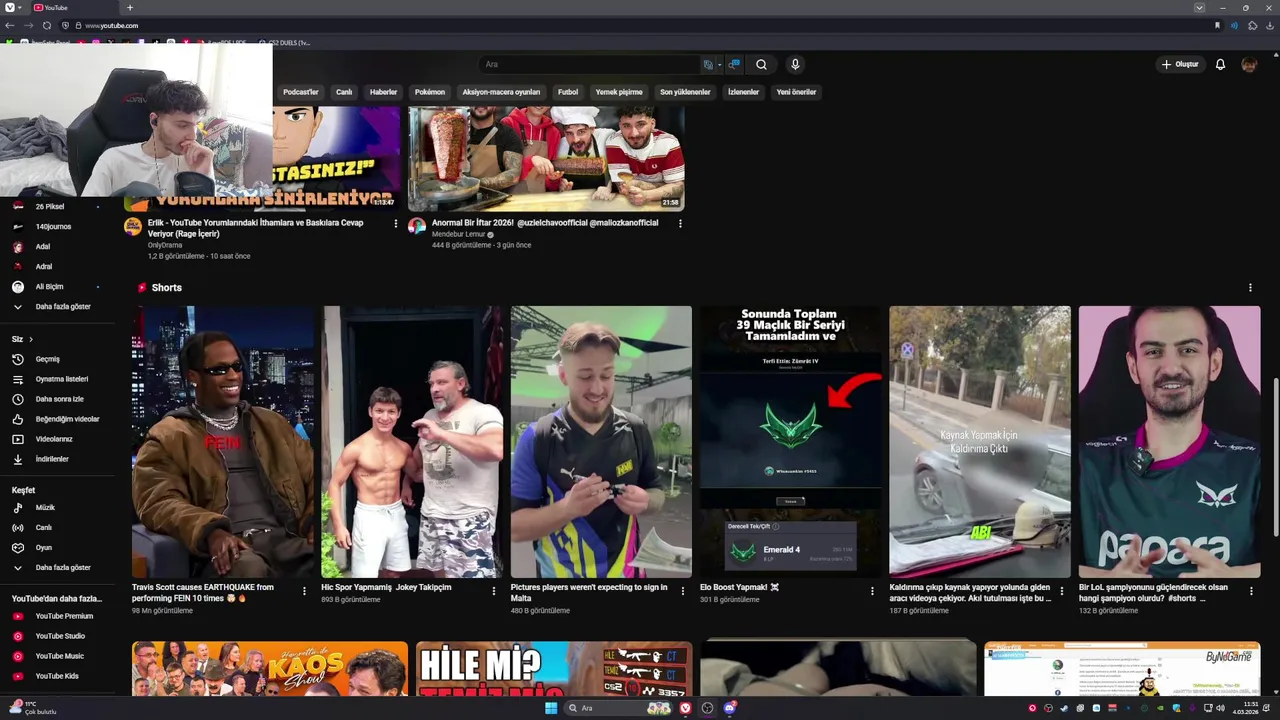The width and height of the screenshot is (1280, 720).
Task: Click the Oluştur create button
Action: click(x=1180, y=64)
